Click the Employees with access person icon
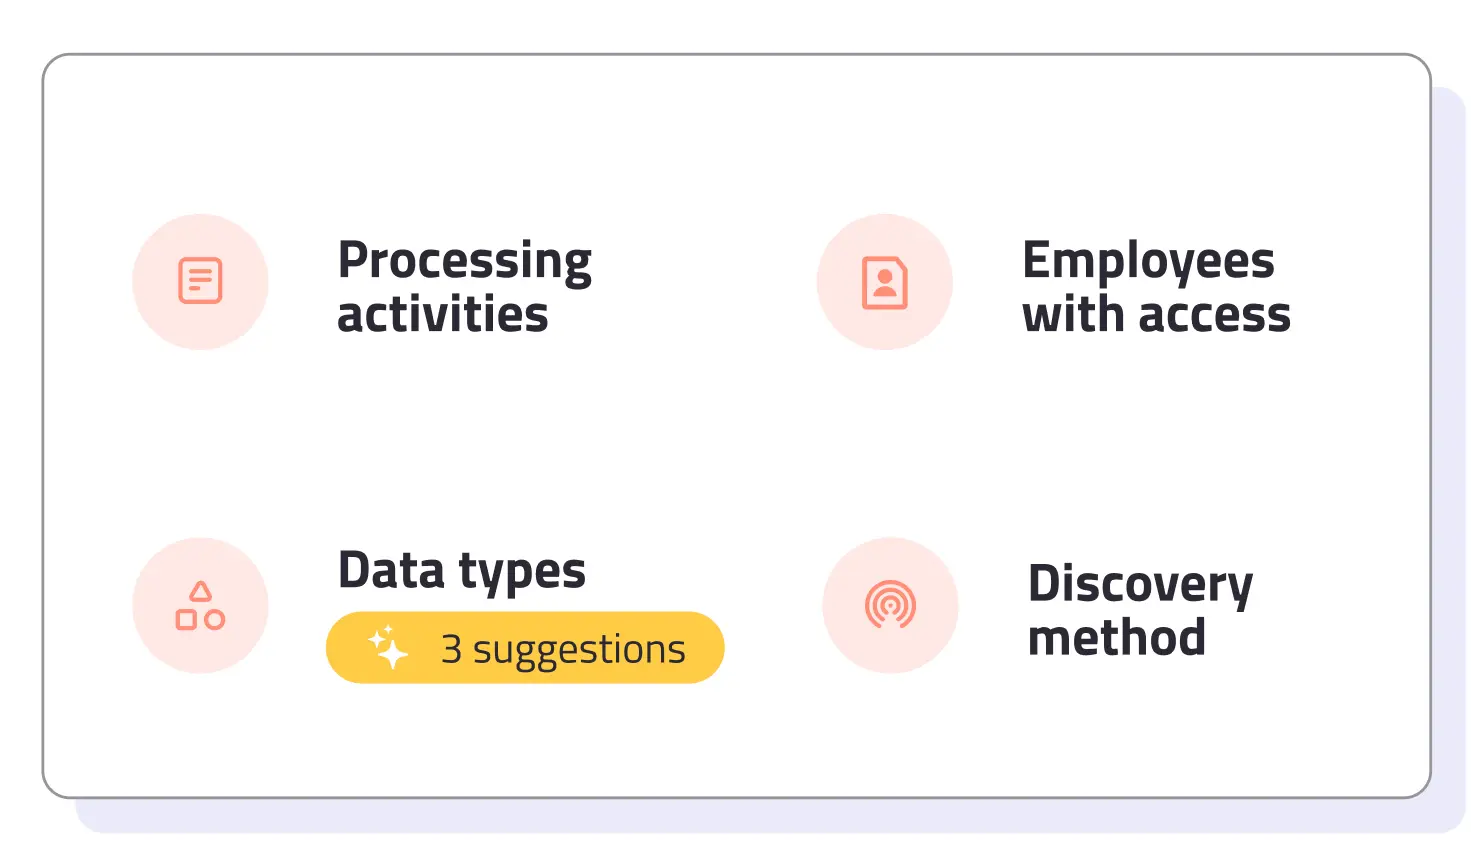This screenshot has height=852, width=1471. (x=885, y=283)
